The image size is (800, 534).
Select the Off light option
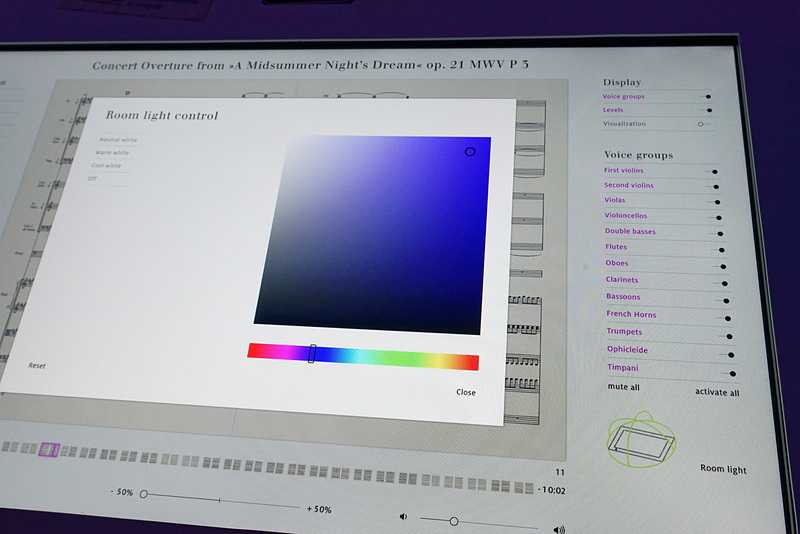[91, 179]
